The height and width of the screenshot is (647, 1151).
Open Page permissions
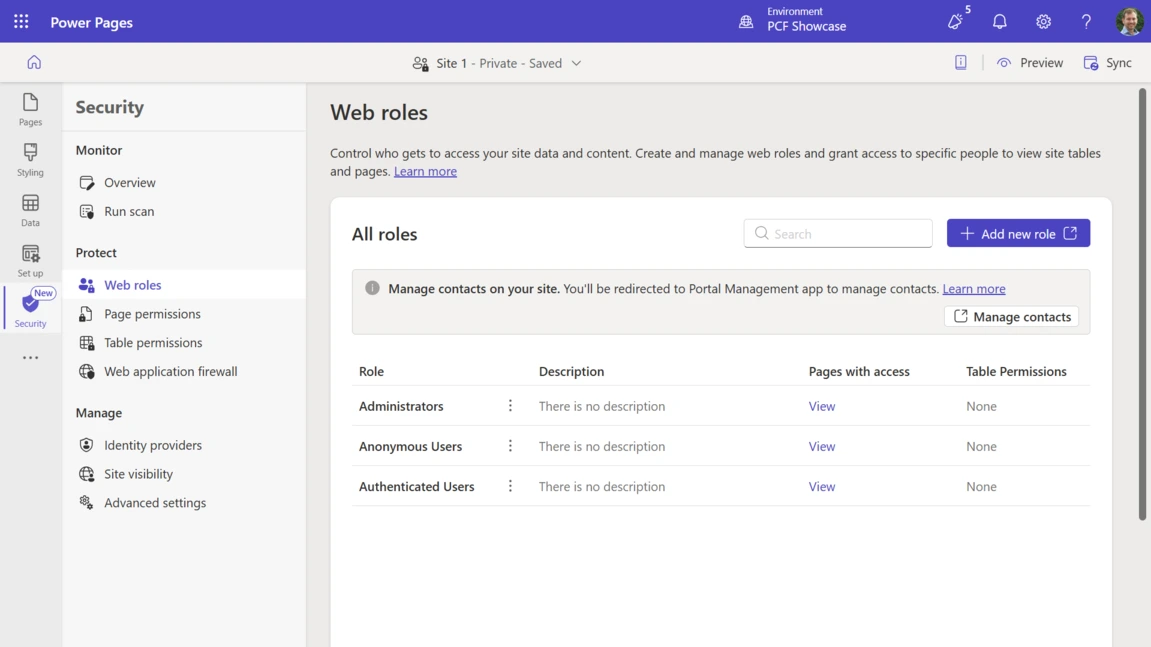pos(184,314)
